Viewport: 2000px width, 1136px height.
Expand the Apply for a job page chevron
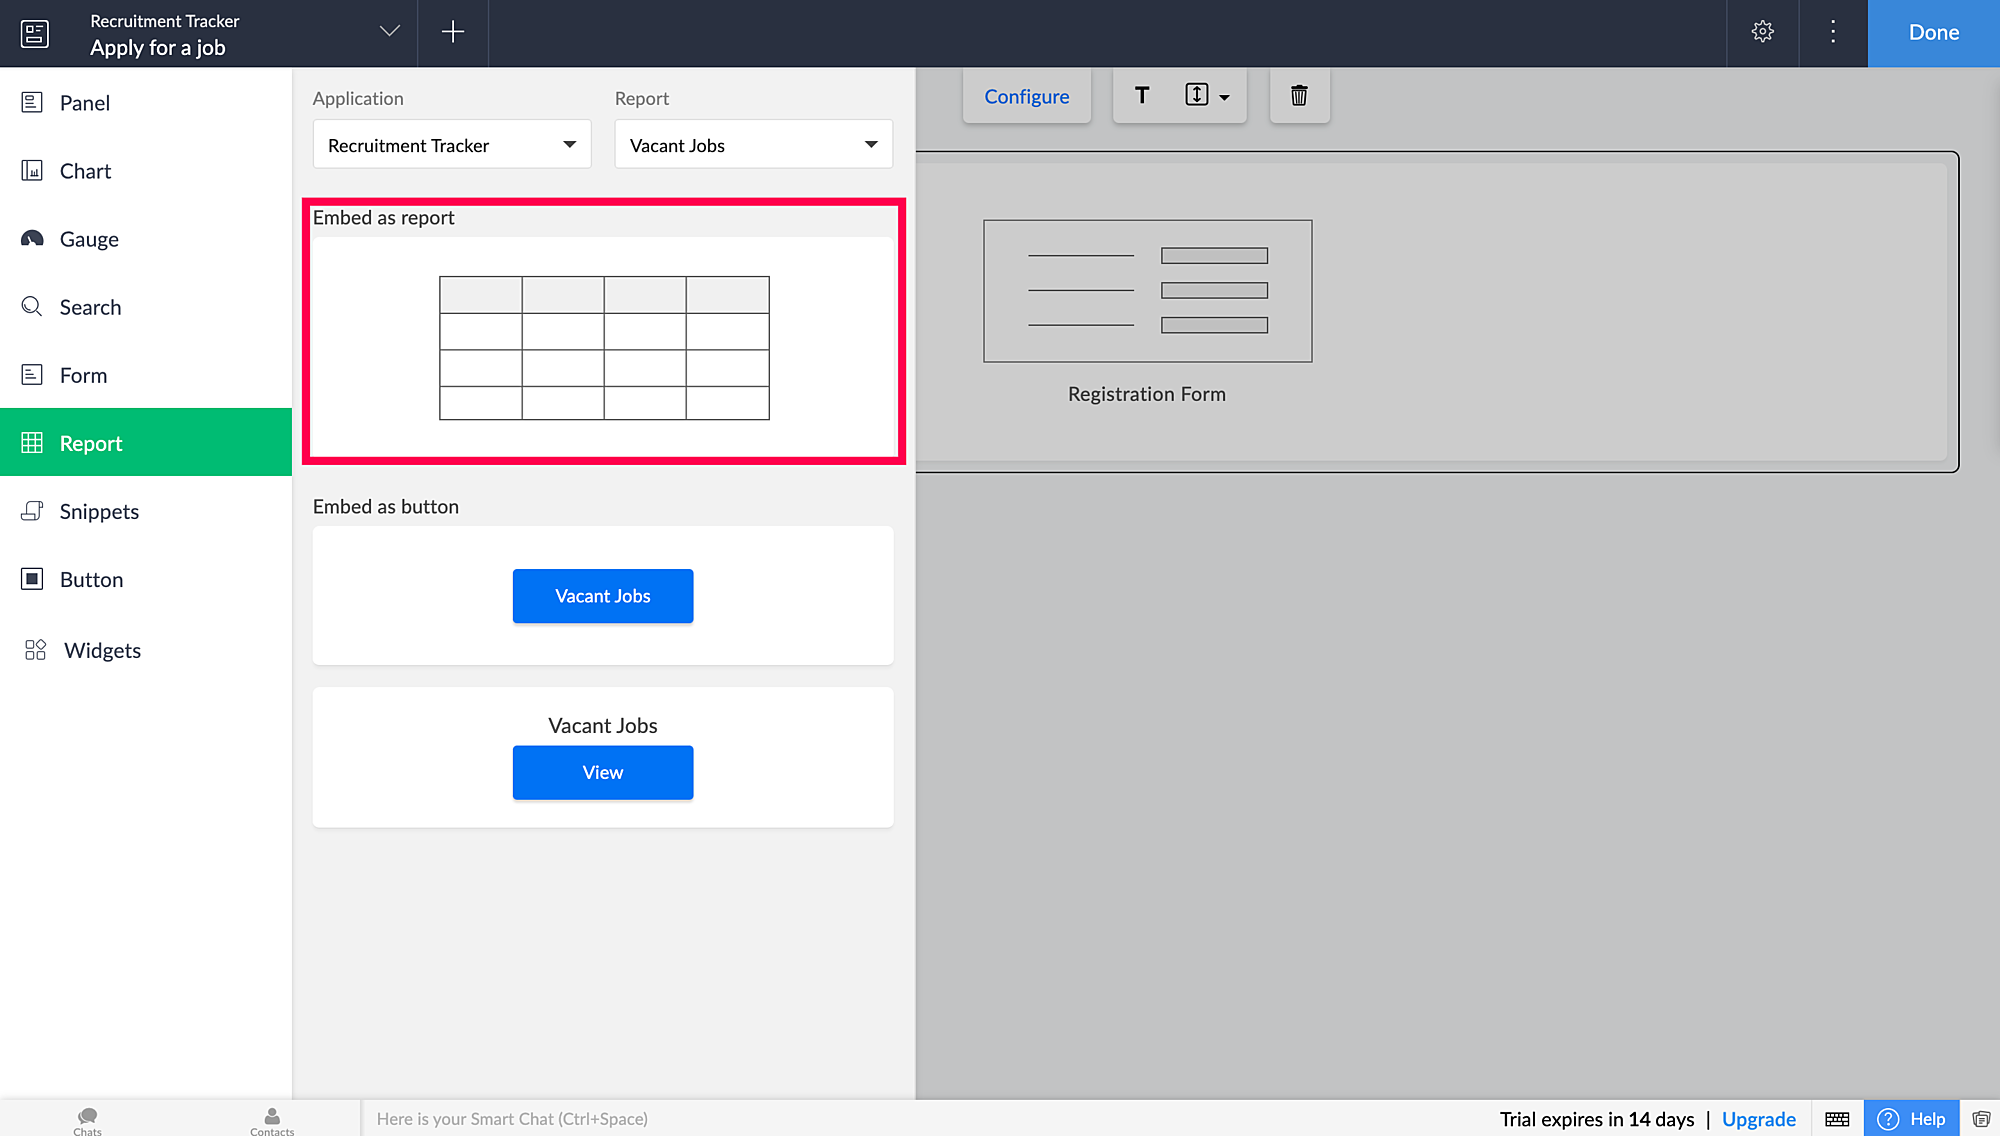click(390, 32)
